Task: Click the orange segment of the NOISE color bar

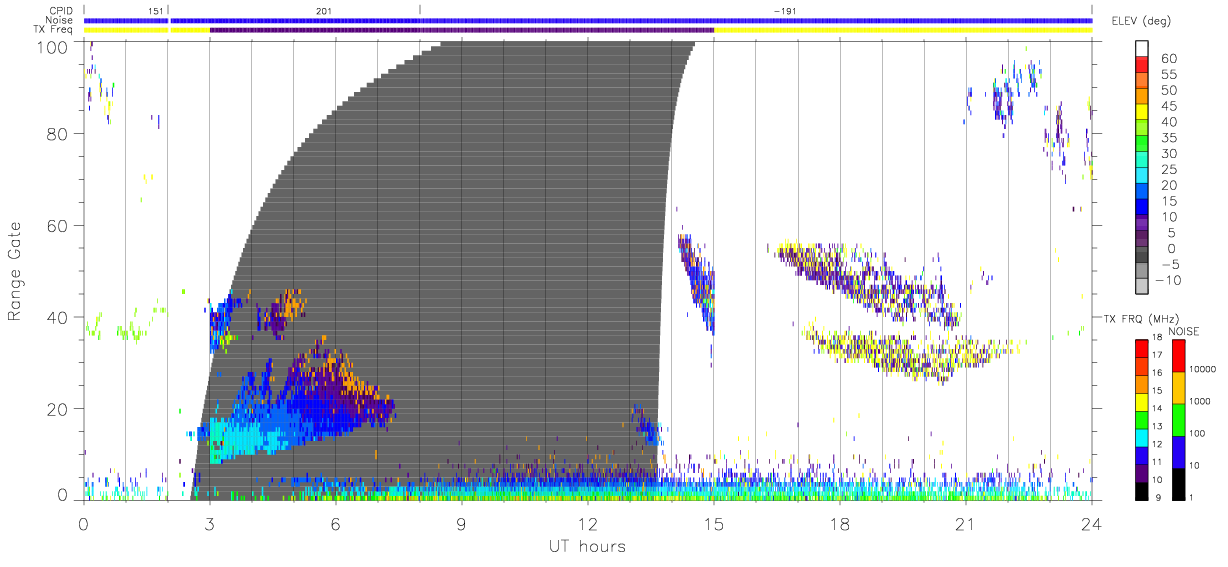Action: pyautogui.click(x=1178, y=387)
